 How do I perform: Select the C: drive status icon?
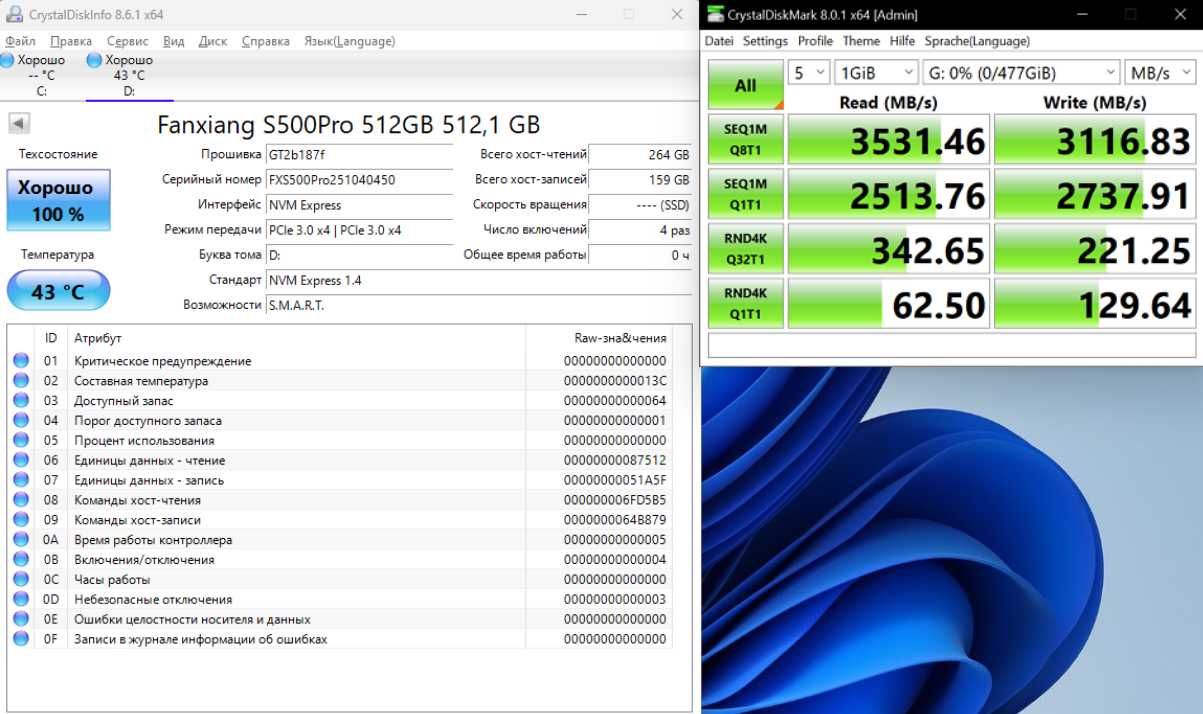point(7,60)
